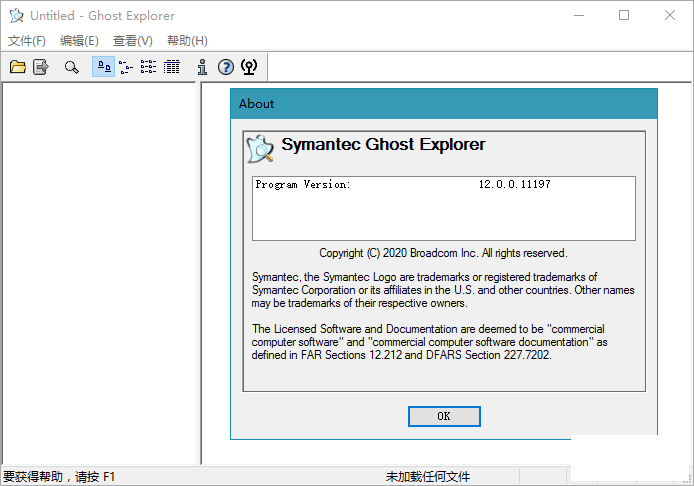Open the 查看(V) menu
Viewport: 694px width, 486px height.
click(x=132, y=41)
